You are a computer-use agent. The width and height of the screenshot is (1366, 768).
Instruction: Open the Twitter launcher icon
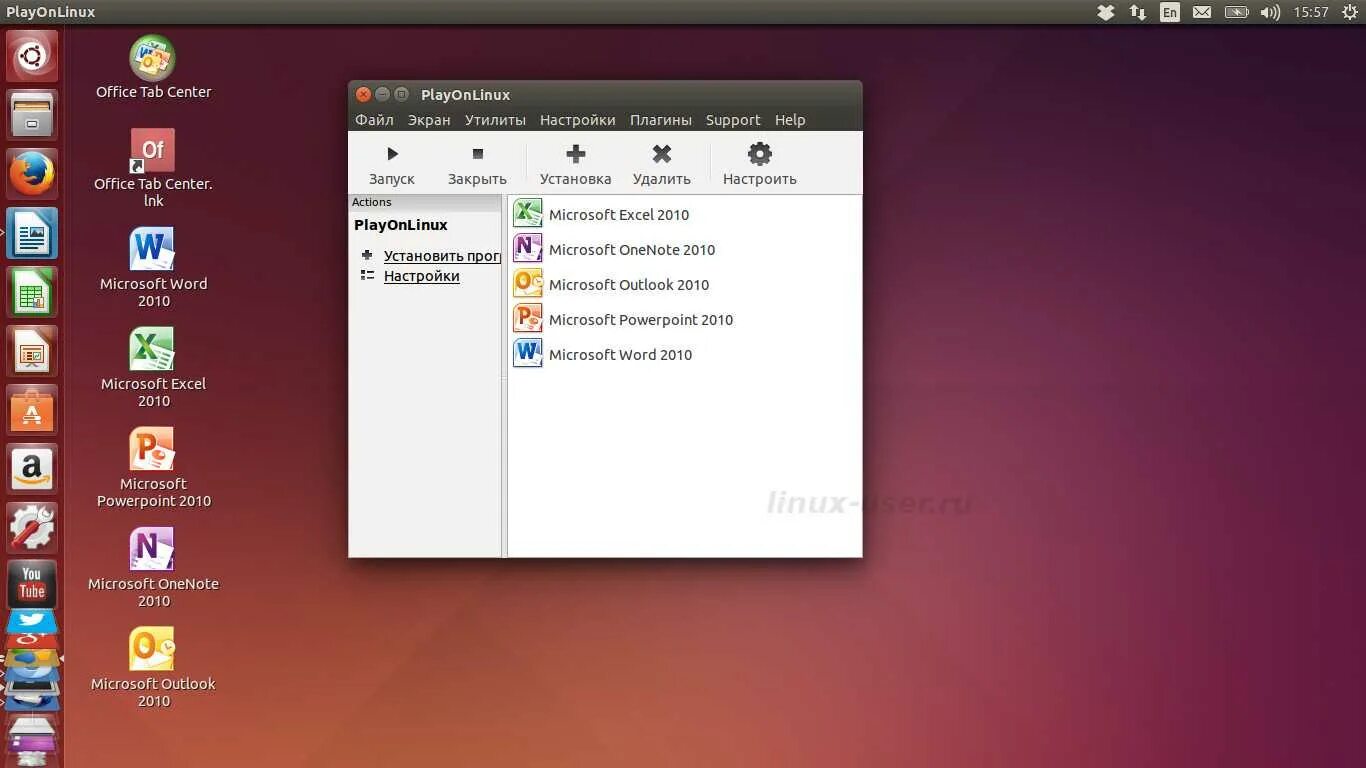point(32,620)
